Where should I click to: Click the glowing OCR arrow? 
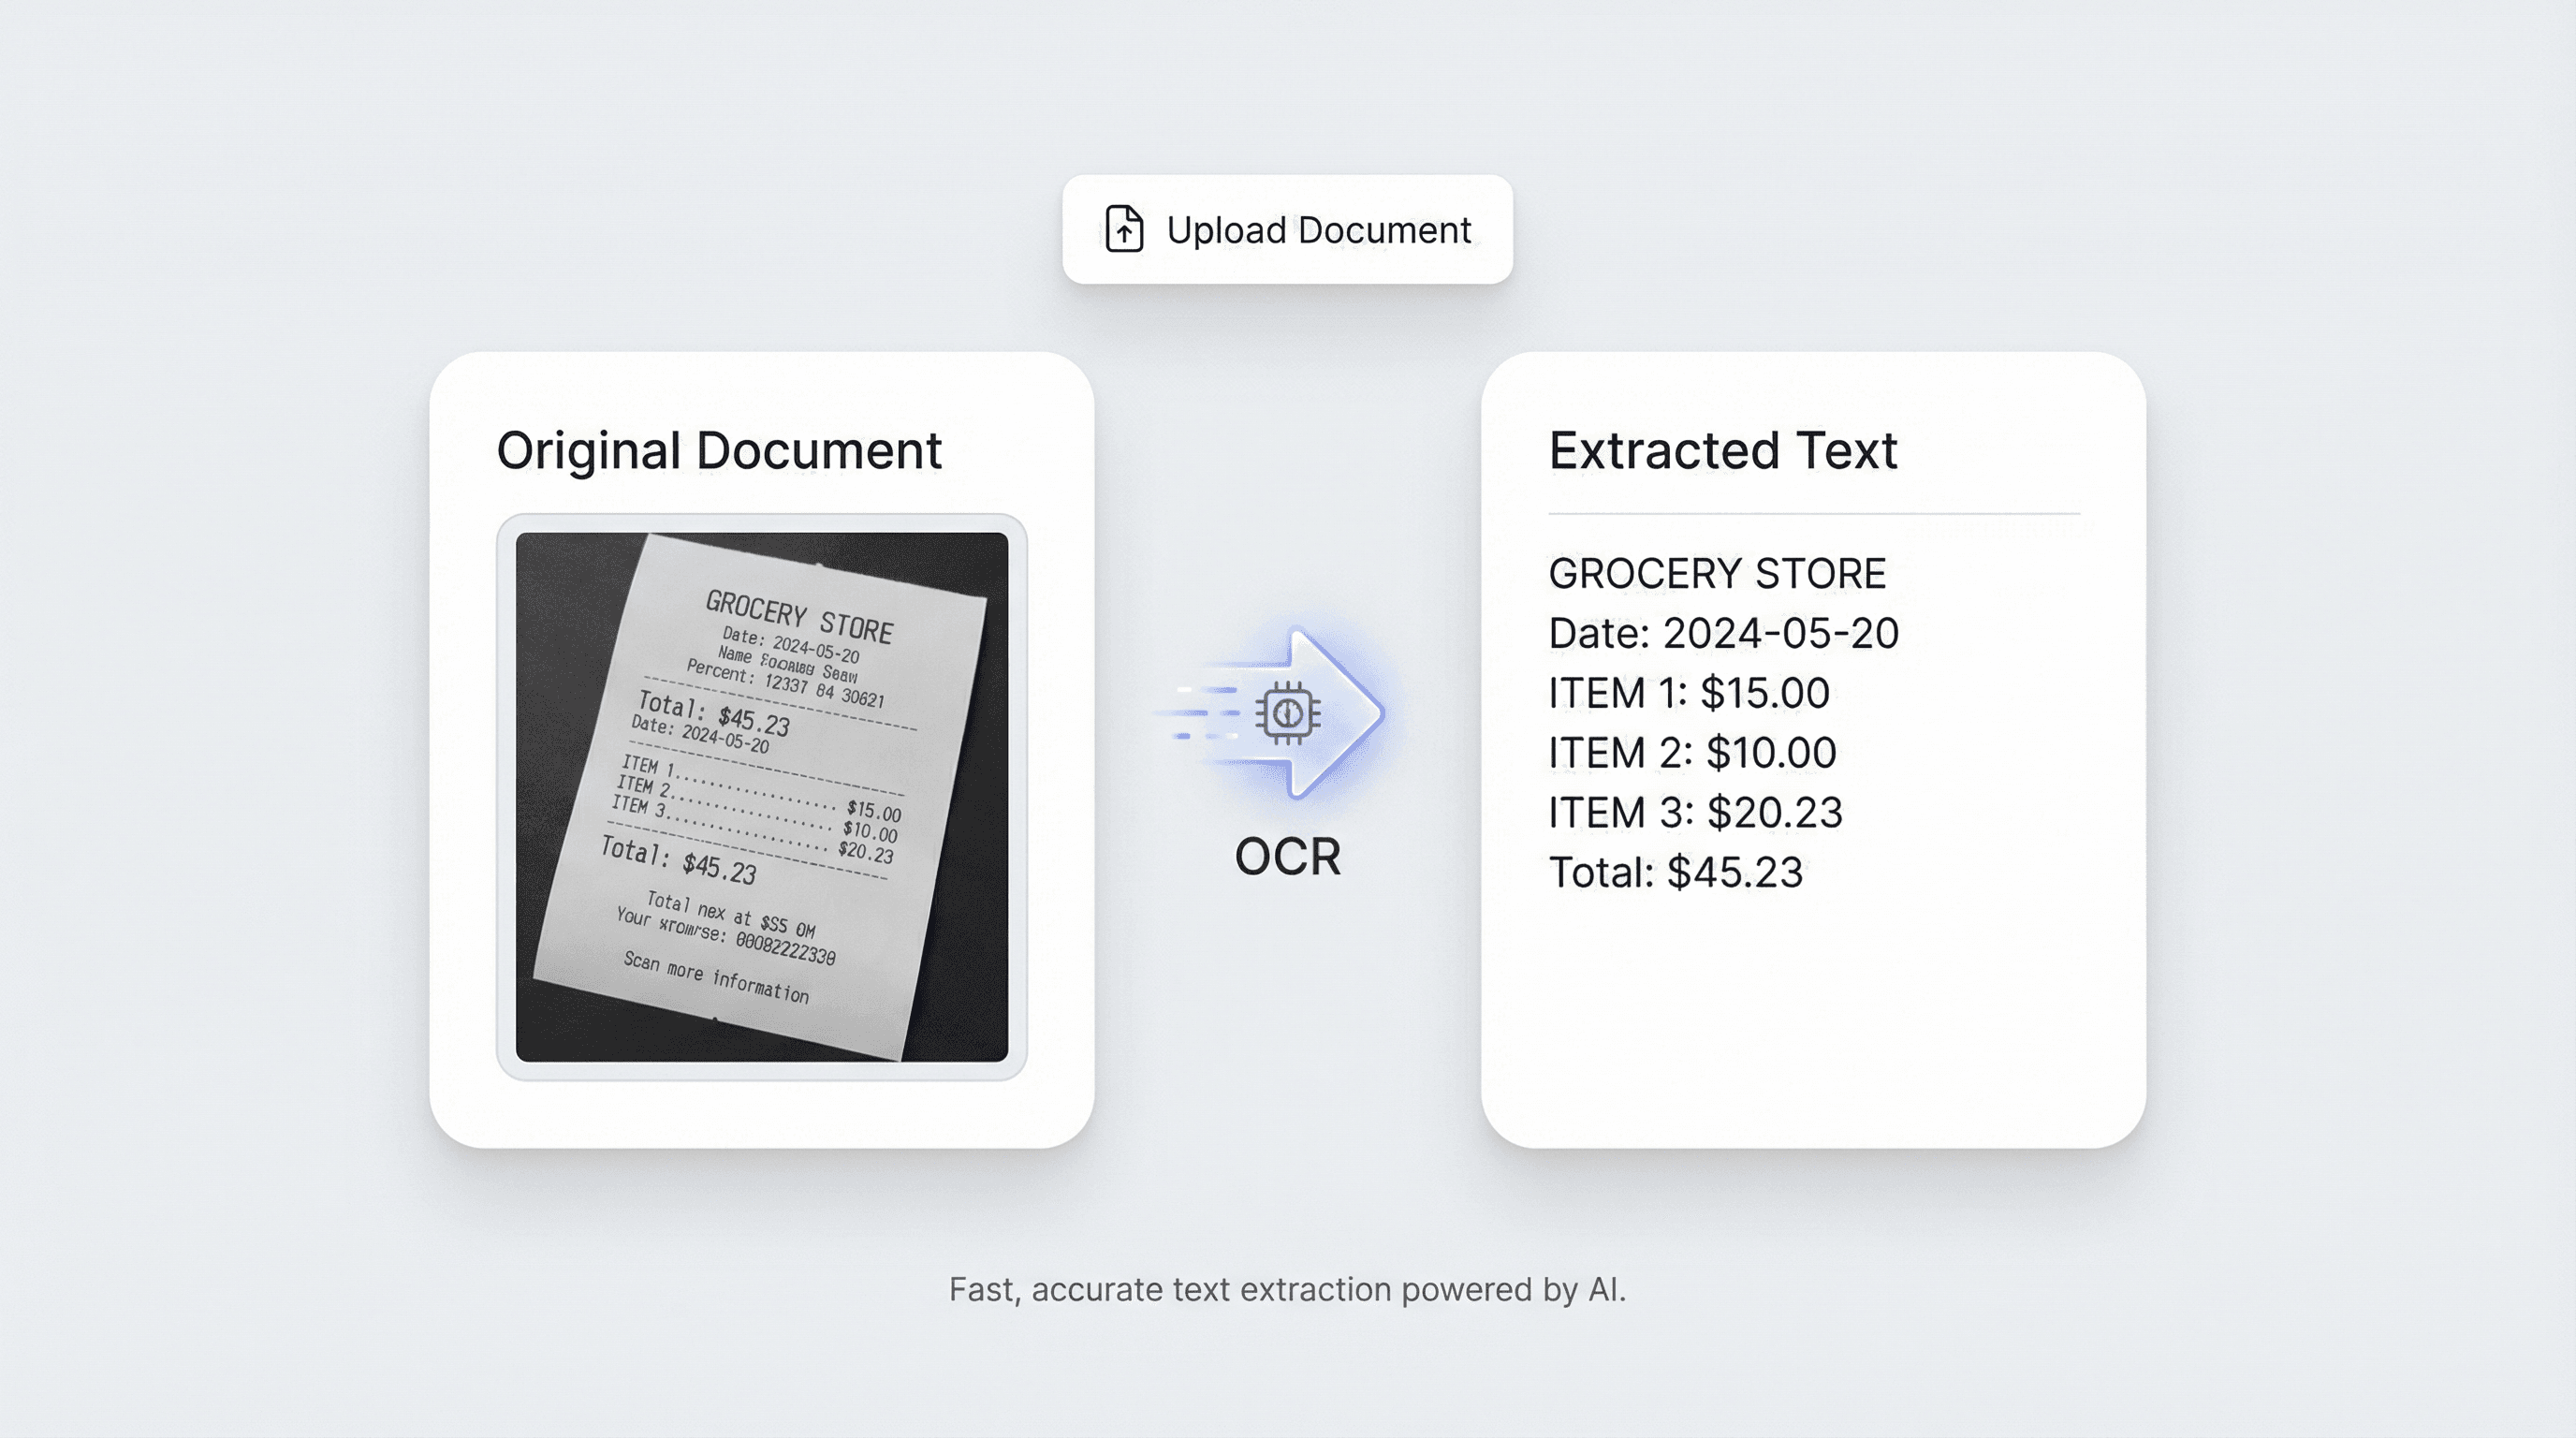pyautogui.click(x=1300, y=713)
